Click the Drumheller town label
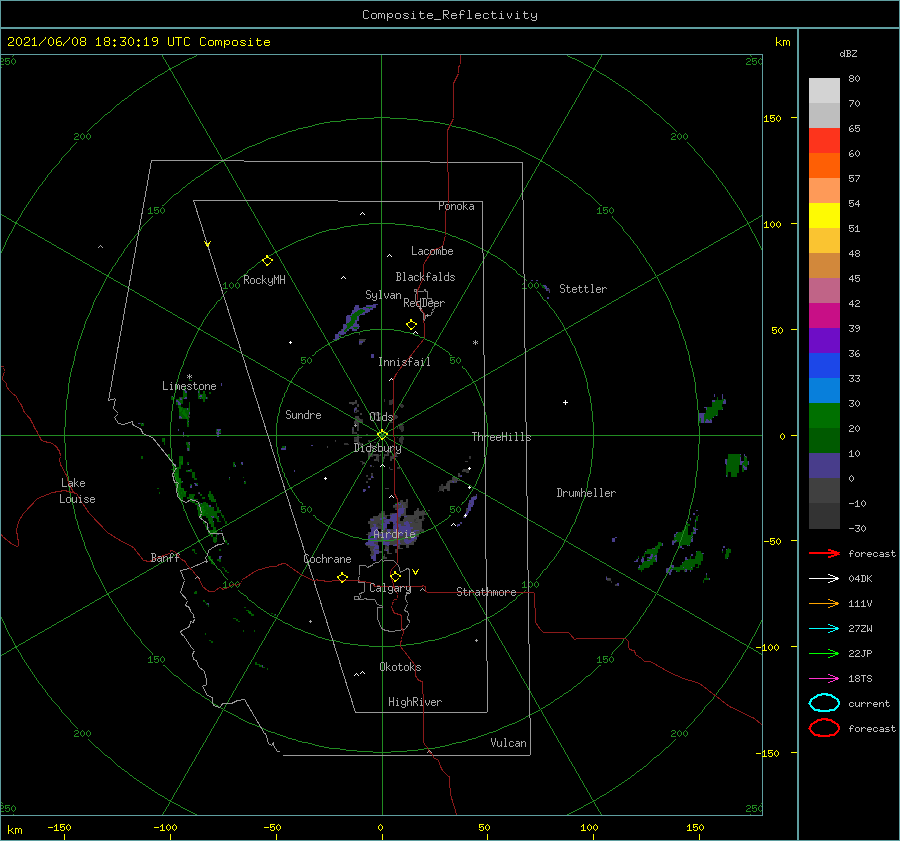 click(586, 493)
